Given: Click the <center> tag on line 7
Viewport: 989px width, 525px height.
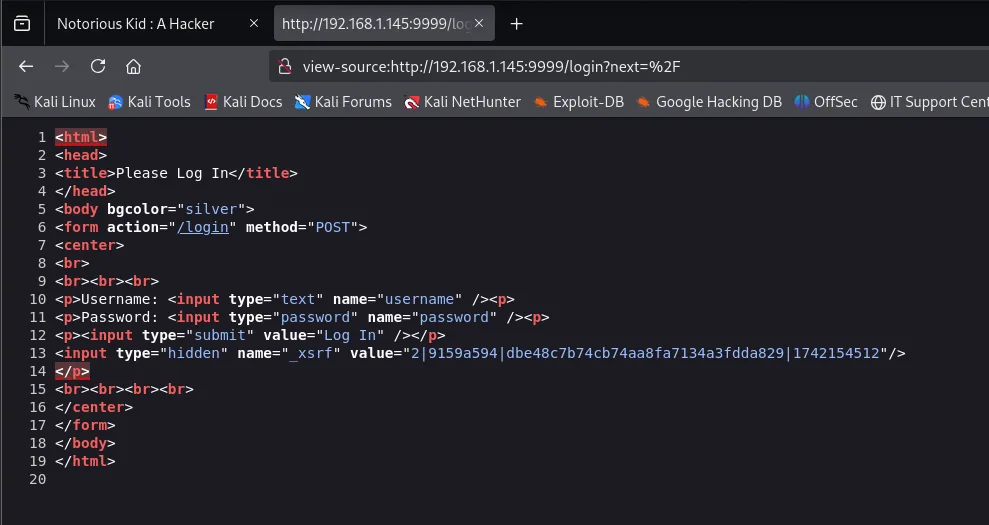Looking at the screenshot, I should click(90, 245).
